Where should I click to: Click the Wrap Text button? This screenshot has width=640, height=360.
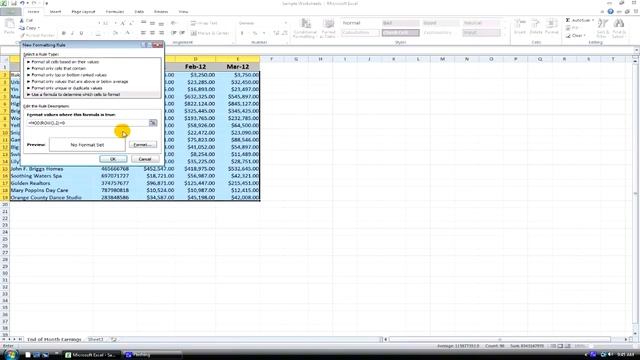(x=204, y=23)
